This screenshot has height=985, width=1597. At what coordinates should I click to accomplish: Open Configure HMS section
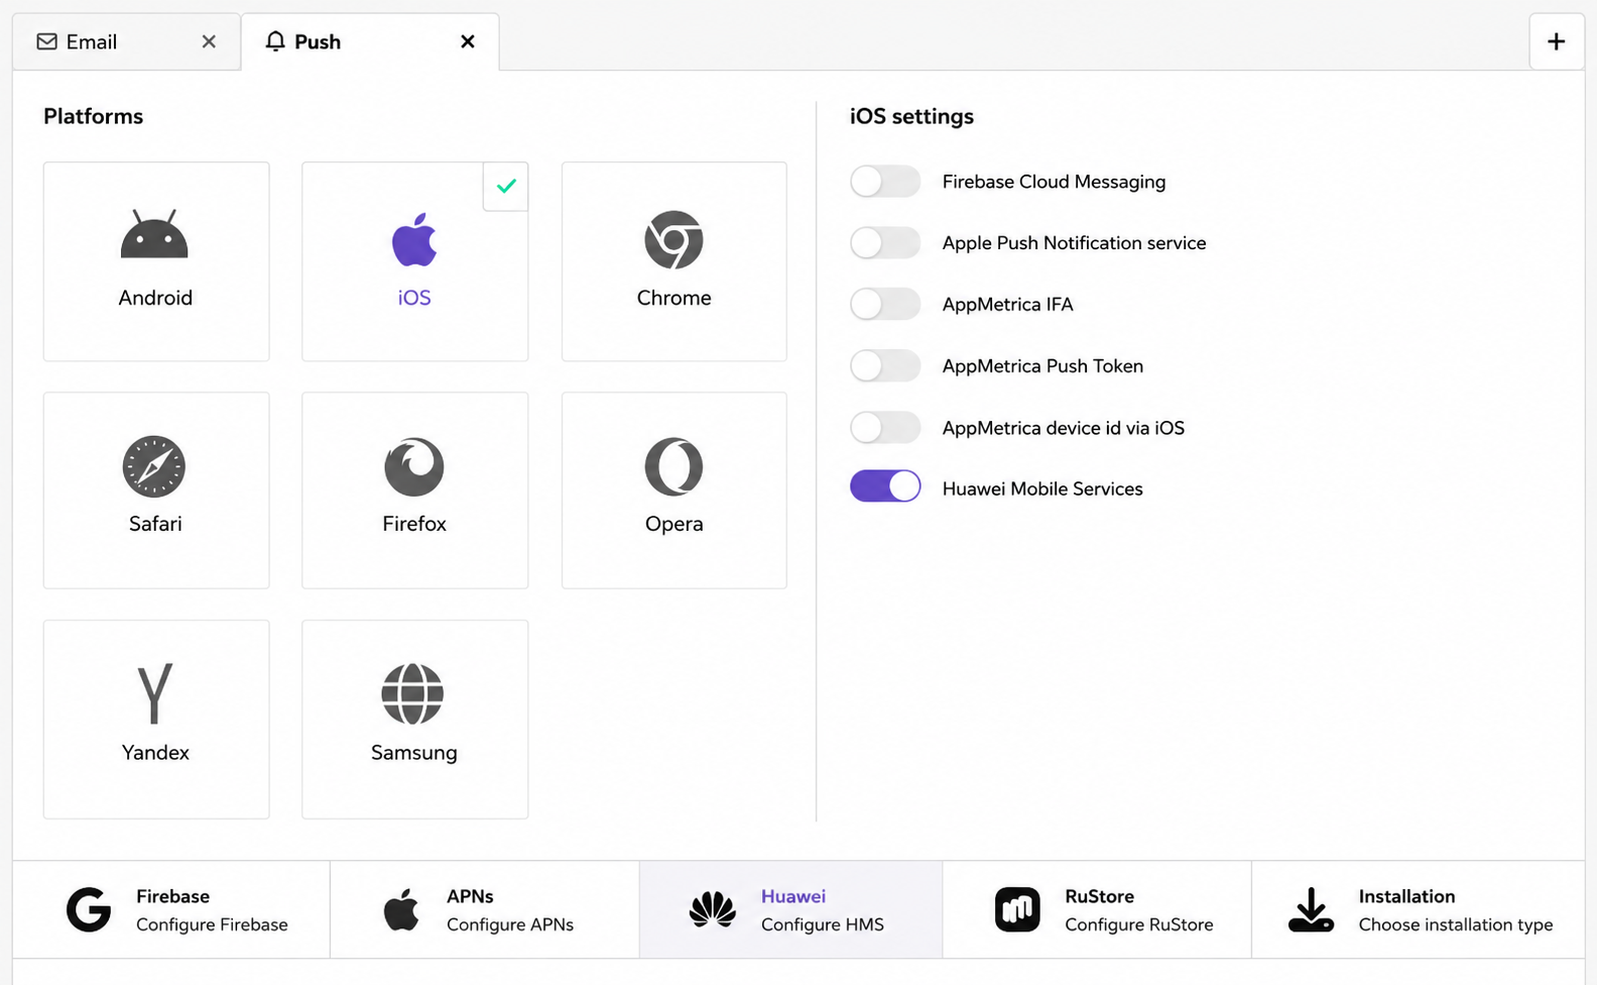pos(791,910)
